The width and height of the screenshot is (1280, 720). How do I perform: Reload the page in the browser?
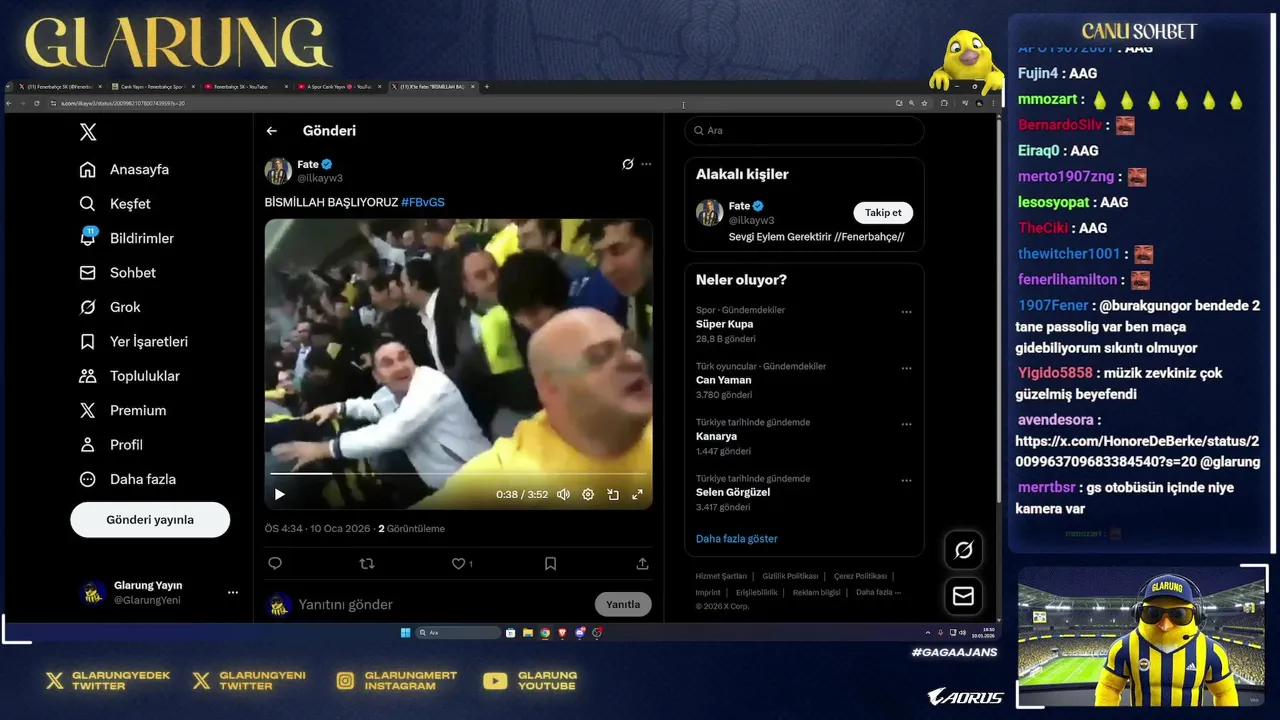(x=37, y=103)
